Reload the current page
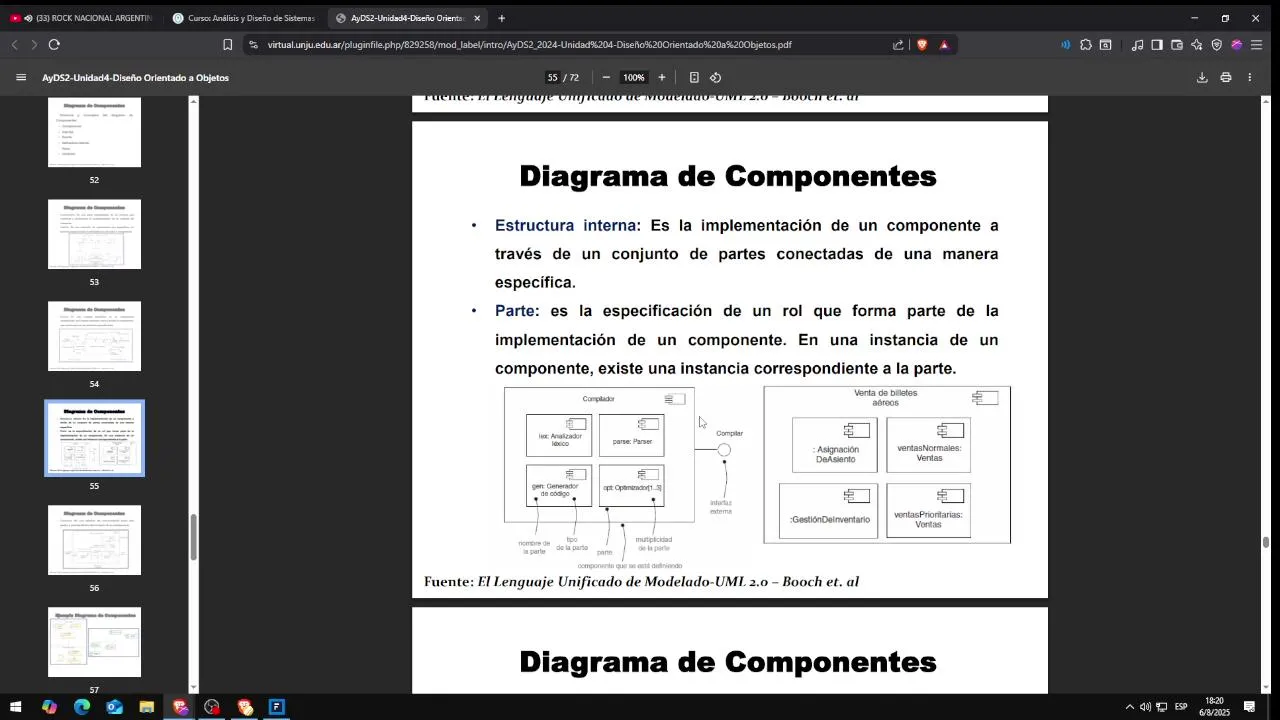Image resolution: width=1280 pixels, height=720 pixels. (54, 44)
